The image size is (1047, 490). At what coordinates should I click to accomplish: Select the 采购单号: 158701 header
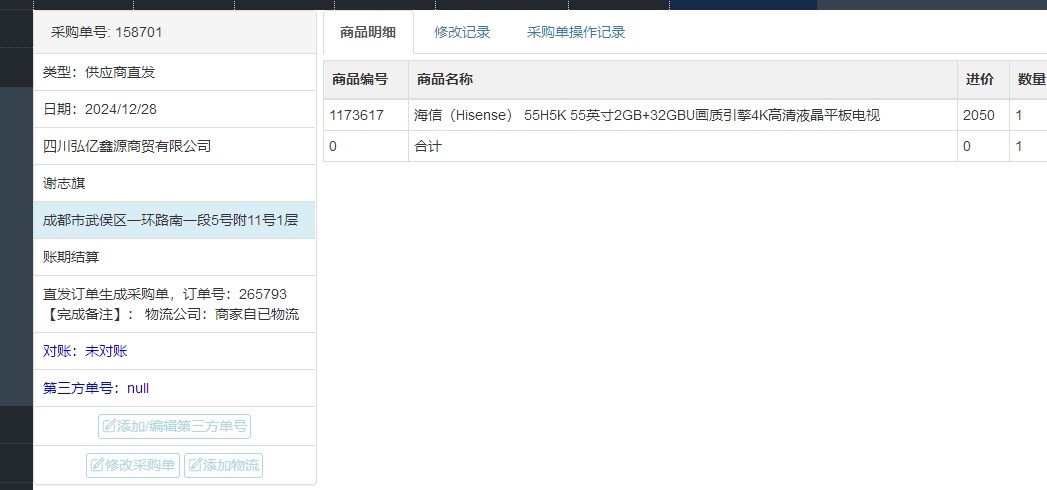click(174, 32)
